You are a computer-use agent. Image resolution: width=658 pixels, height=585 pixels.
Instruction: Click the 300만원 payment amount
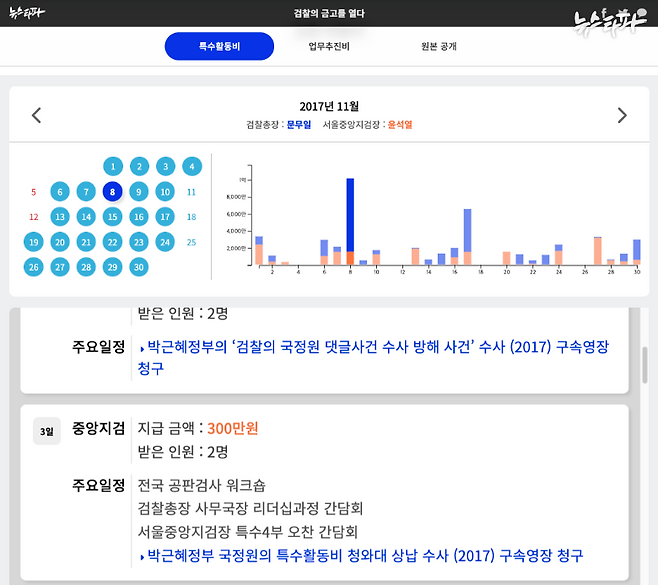[x=232, y=428]
